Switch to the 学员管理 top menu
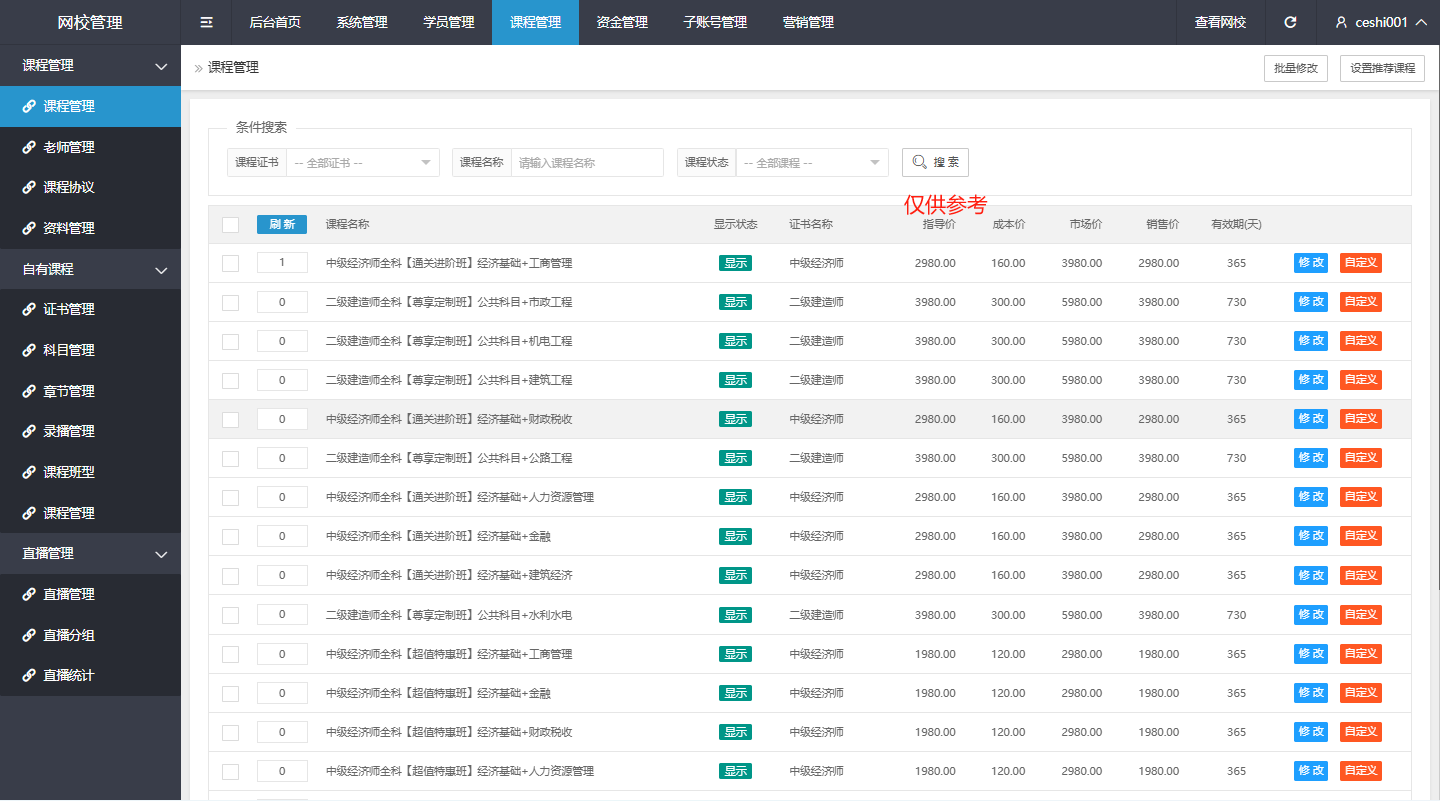Screen dimensions: 1440x801 pos(448,22)
